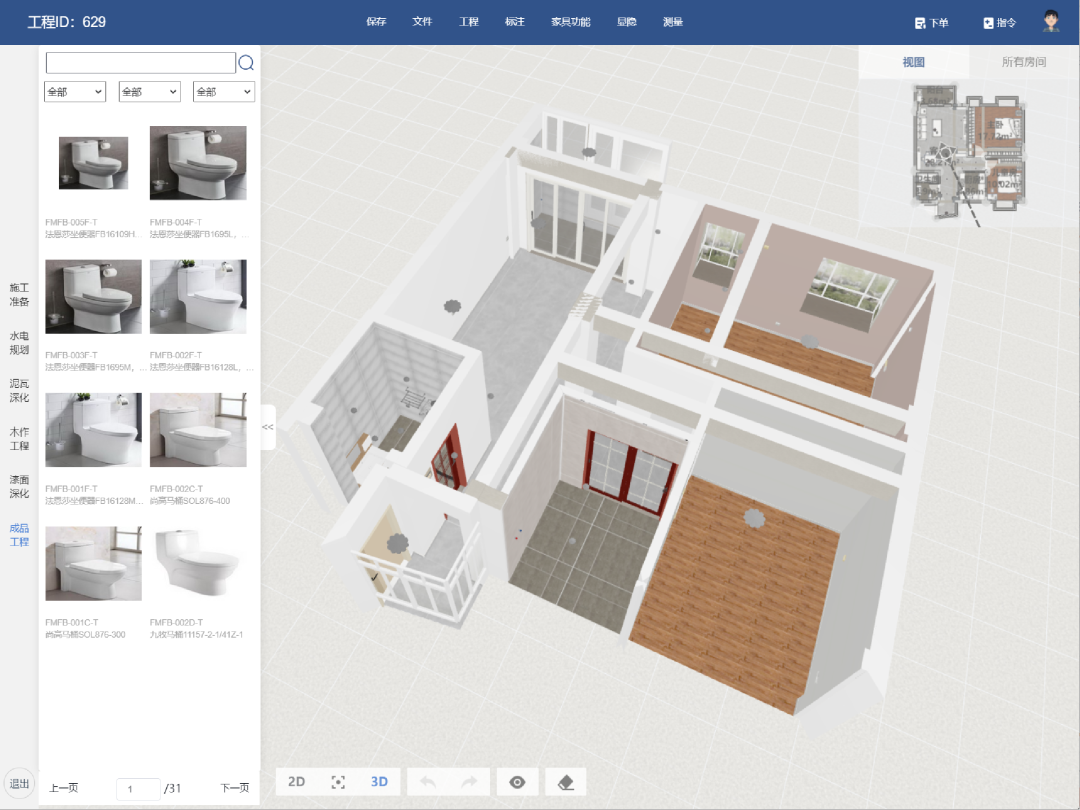Toggle visibility with the eye icon

tap(517, 782)
